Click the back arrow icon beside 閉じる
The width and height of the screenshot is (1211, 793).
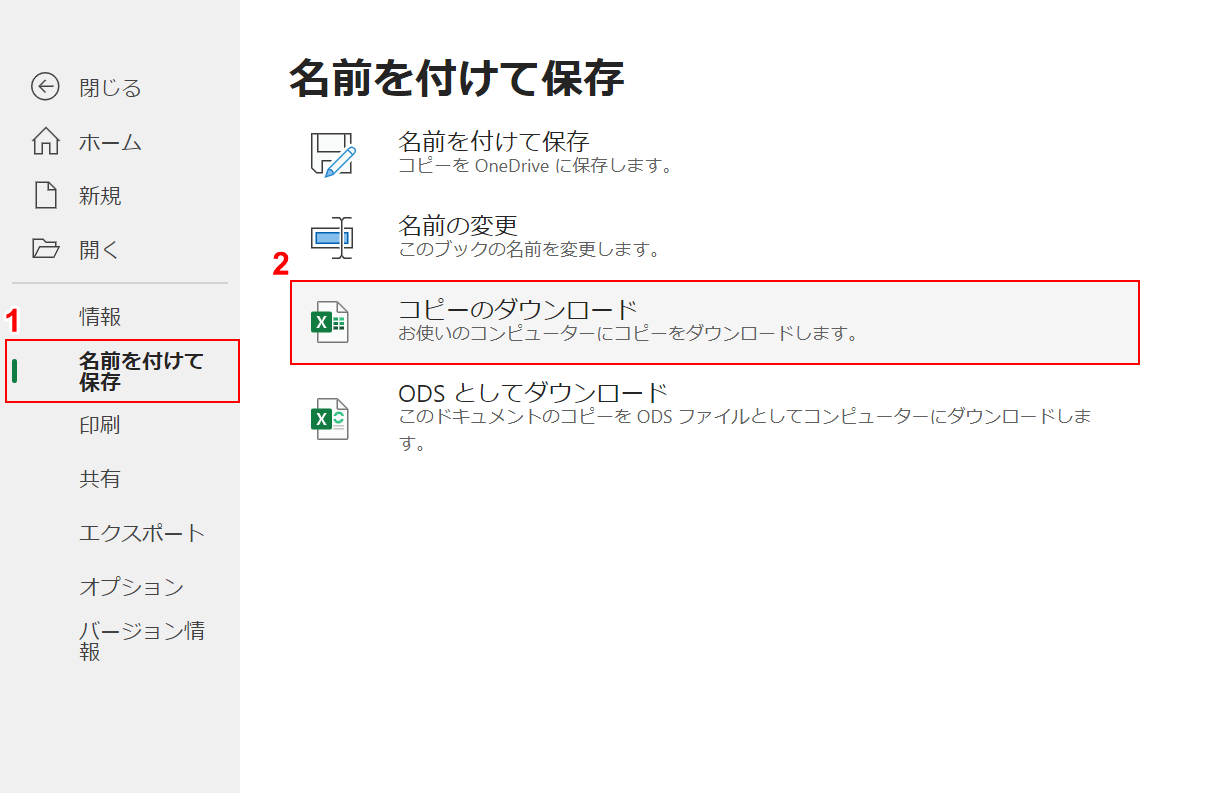tap(45, 88)
